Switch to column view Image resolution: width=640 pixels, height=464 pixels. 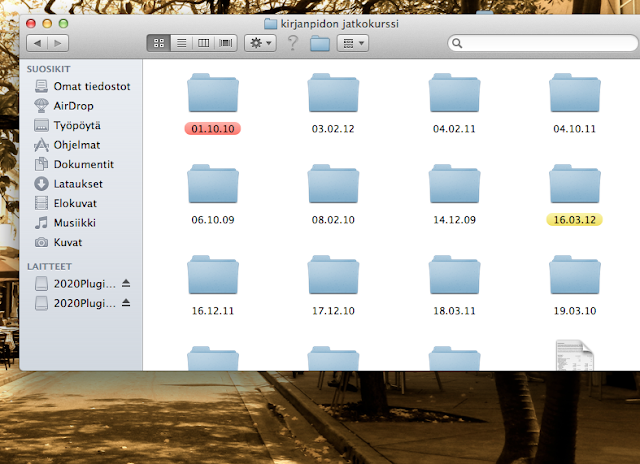pyautogui.click(x=203, y=43)
